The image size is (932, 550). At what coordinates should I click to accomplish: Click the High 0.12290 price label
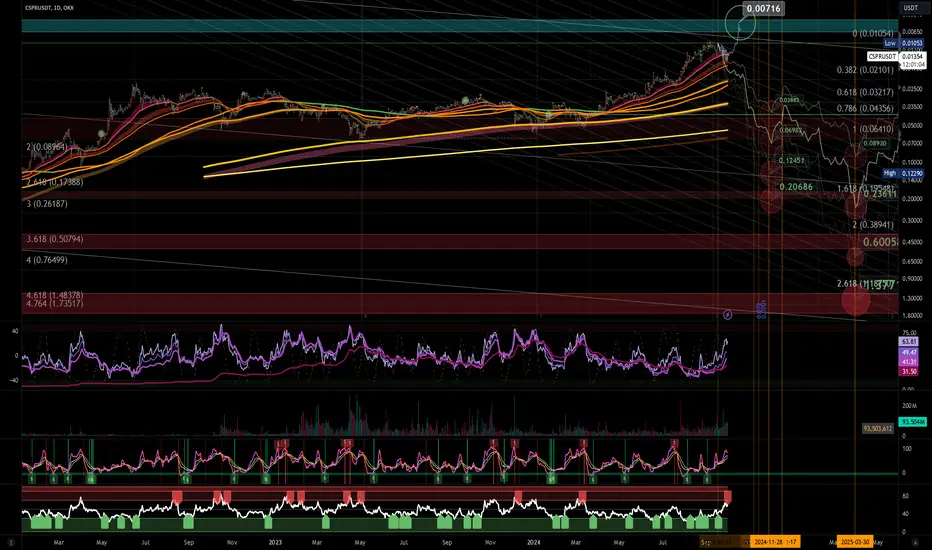(903, 173)
